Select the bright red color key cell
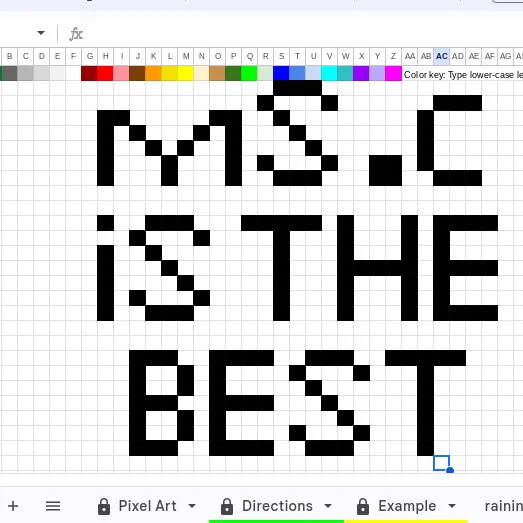Viewport: 523px width, 523px height. click(x=105, y=74)
